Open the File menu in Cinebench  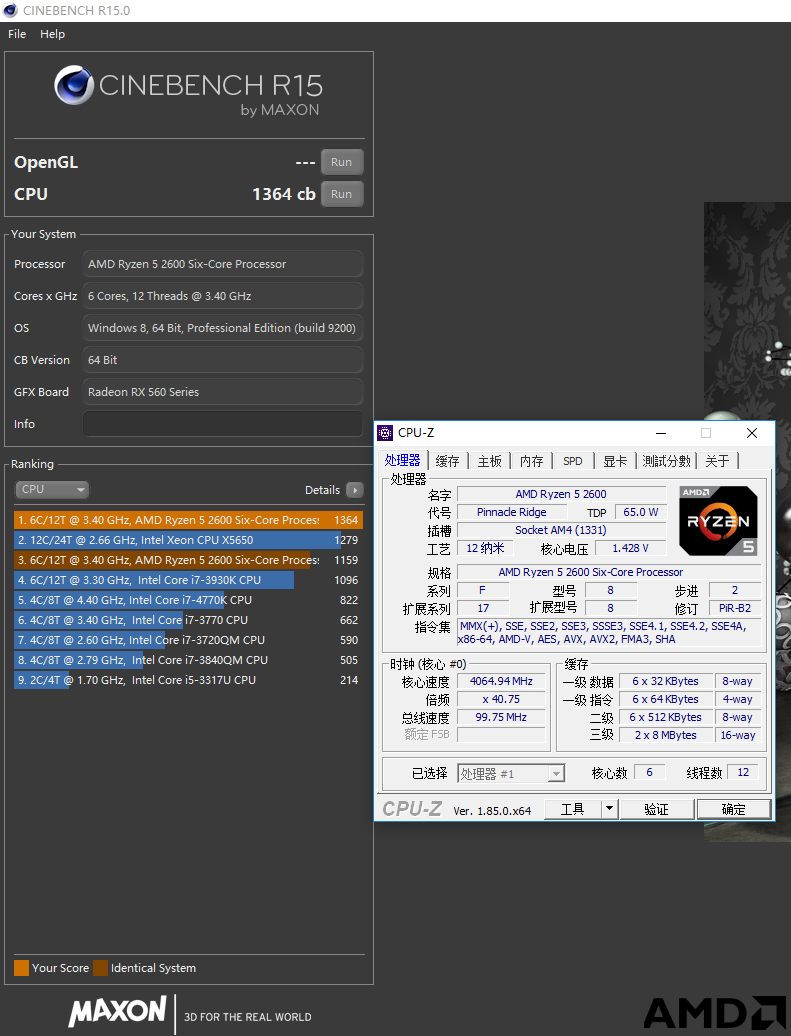coord(17,34)
